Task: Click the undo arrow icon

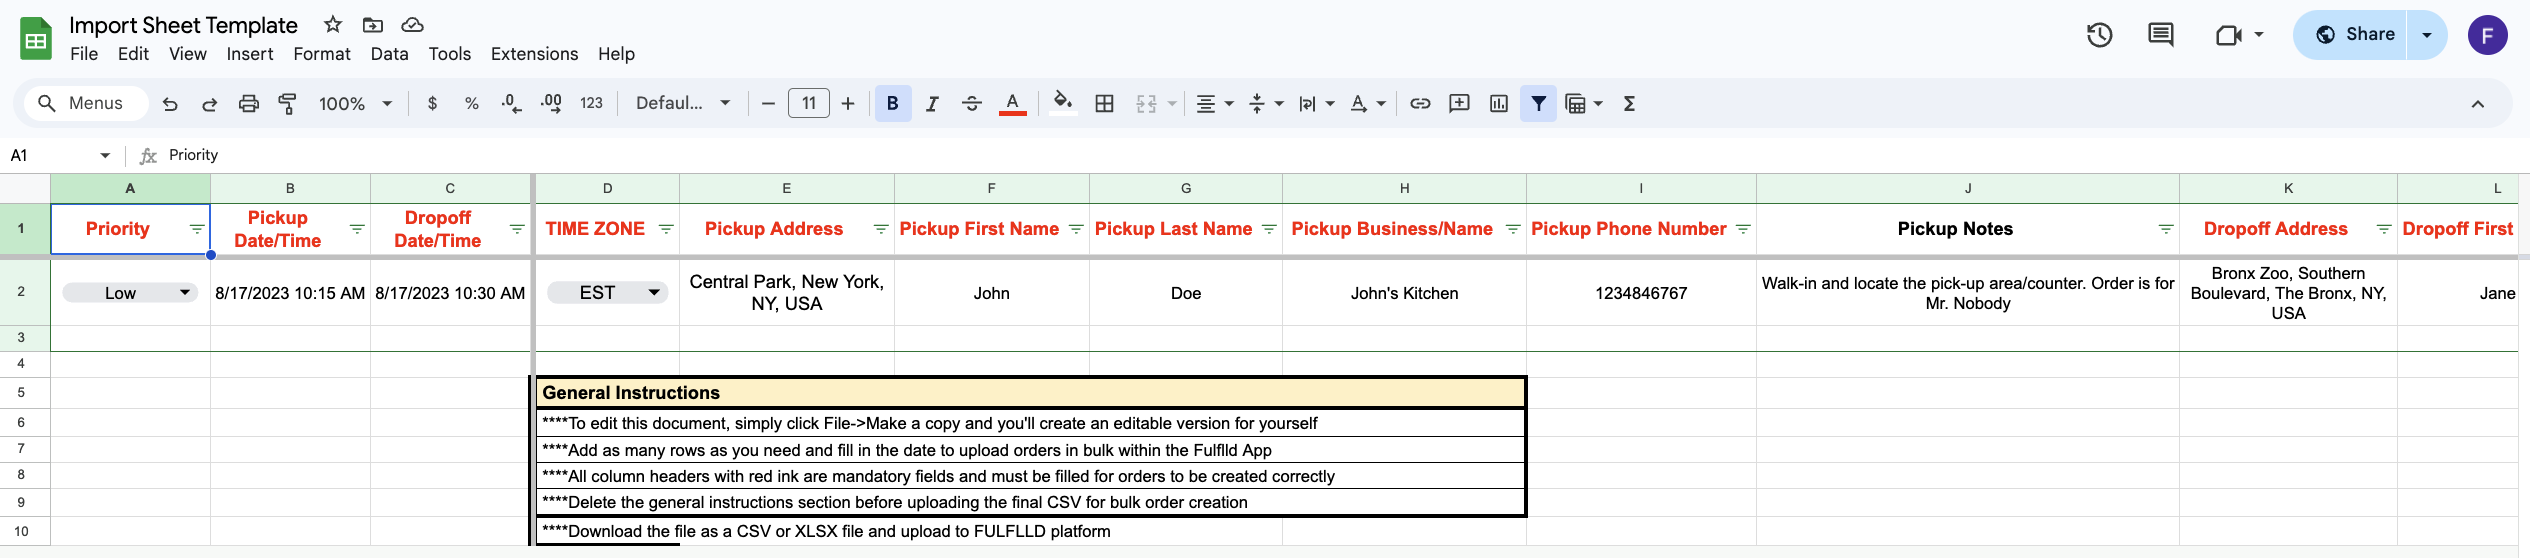Action: (x=170, y=104)
